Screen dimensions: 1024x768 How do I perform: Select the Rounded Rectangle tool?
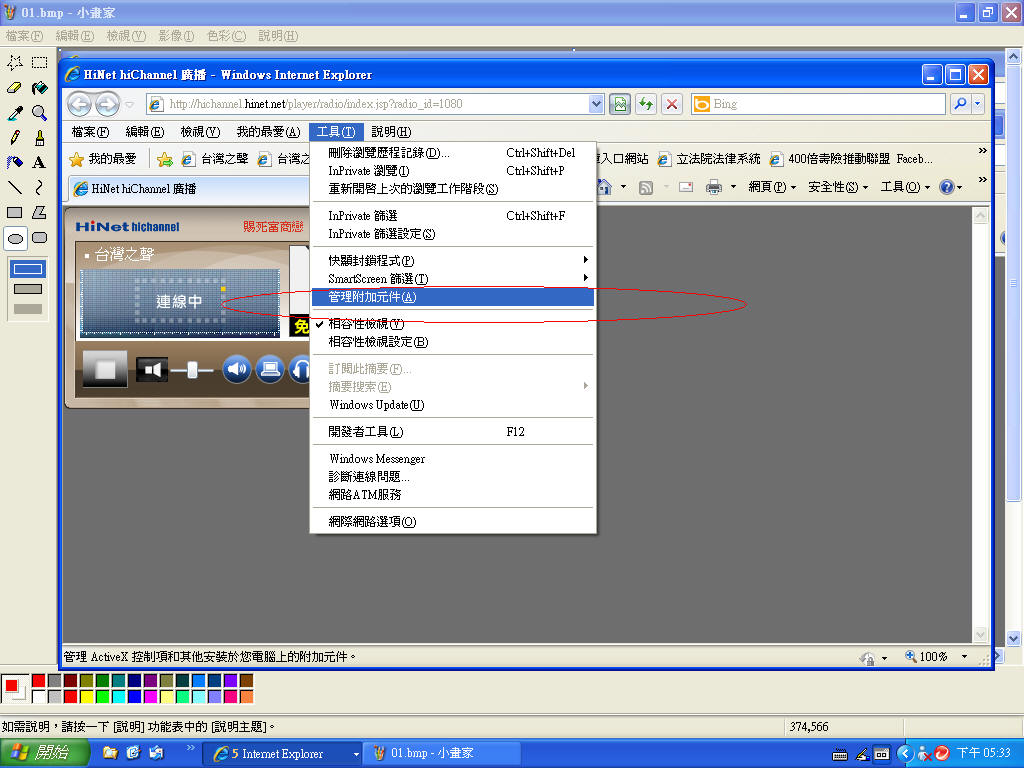[x=40, y=238]
